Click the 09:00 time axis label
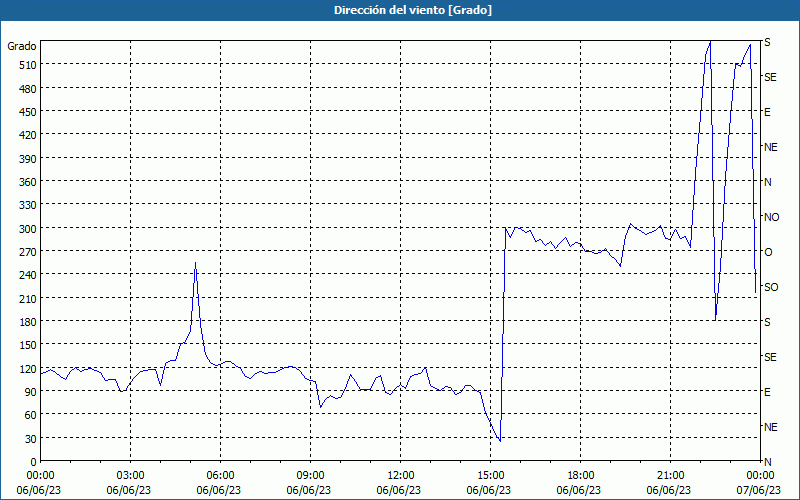 310,476
